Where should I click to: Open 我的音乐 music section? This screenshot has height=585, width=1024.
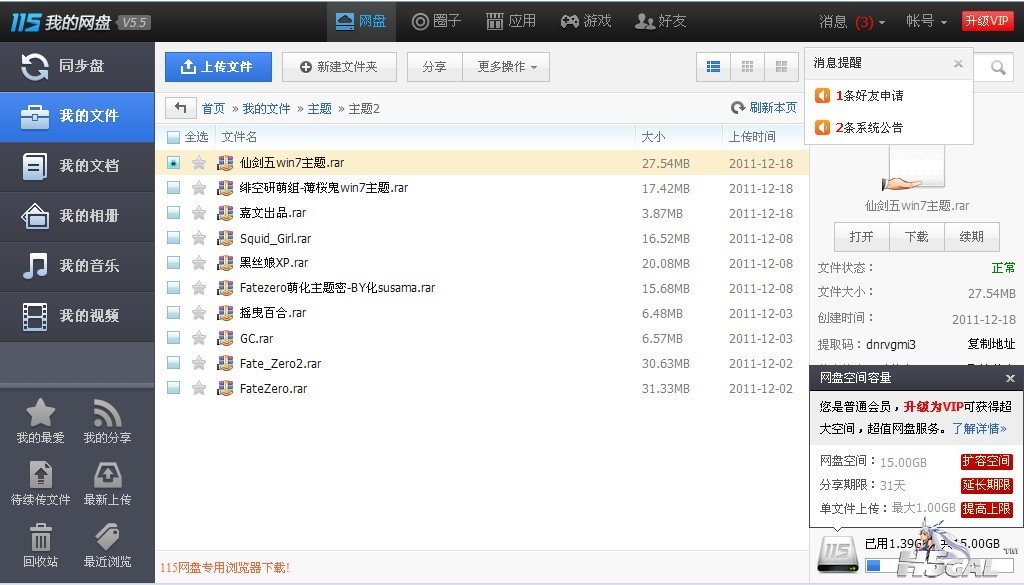tap(77, 266)
